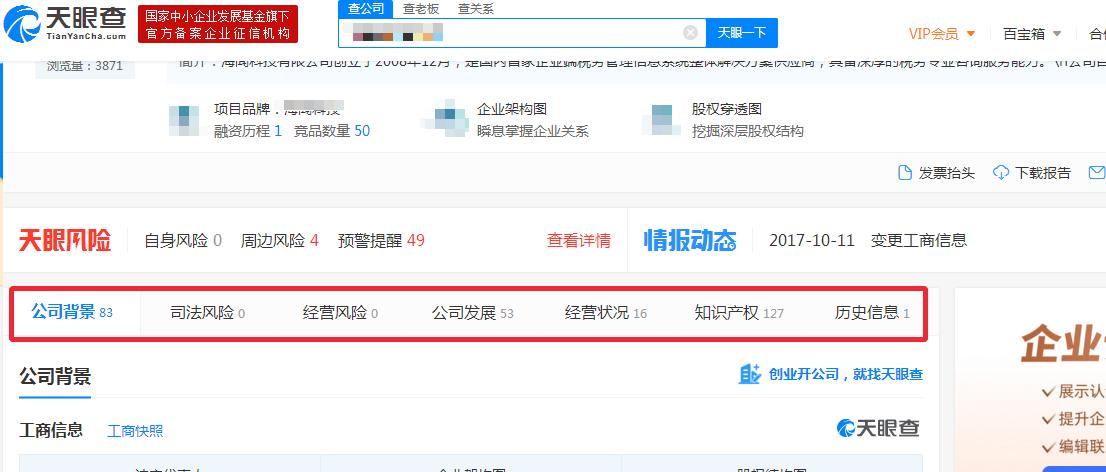
Task: Click the TianYanCha logo
Action: [x=64, y=23]
